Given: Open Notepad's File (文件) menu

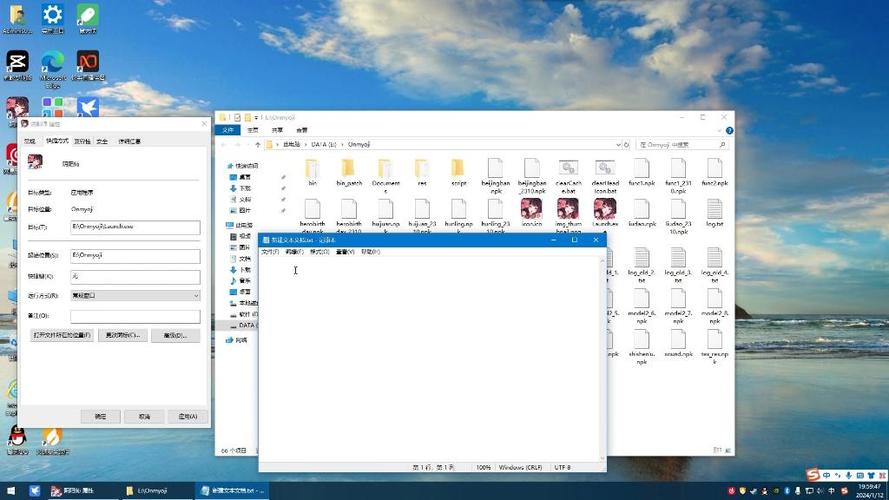Looking at the screenshot, I should [x=270, y=252].
